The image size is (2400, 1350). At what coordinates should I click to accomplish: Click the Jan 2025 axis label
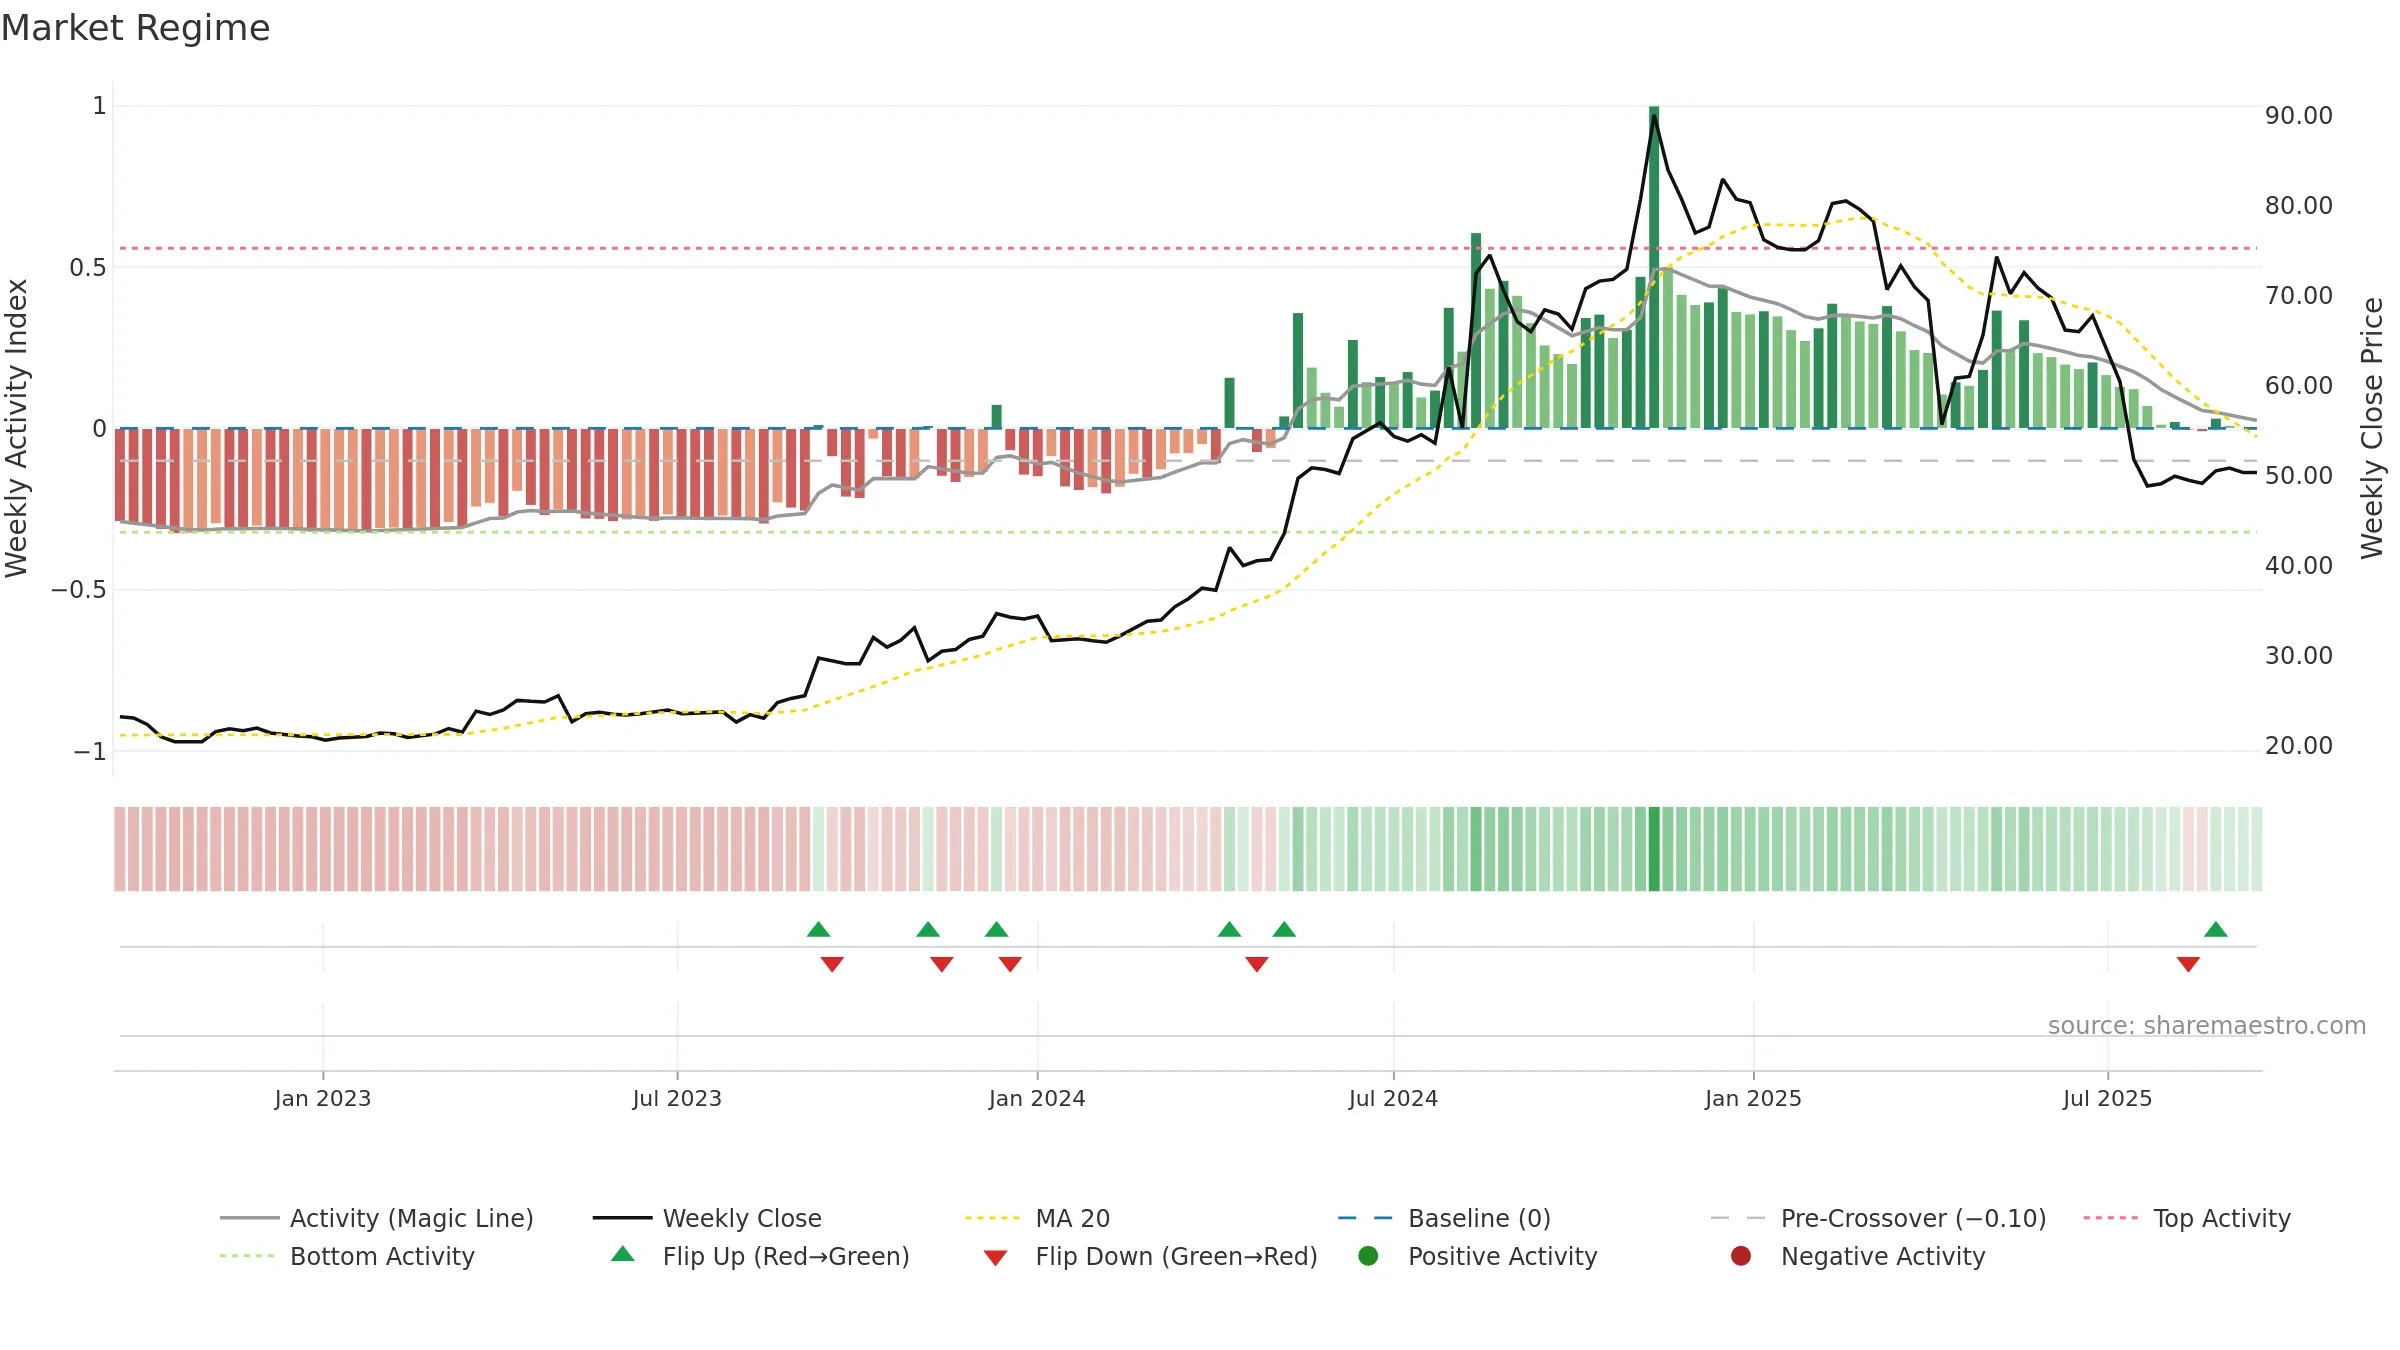coord(1753,1098)
